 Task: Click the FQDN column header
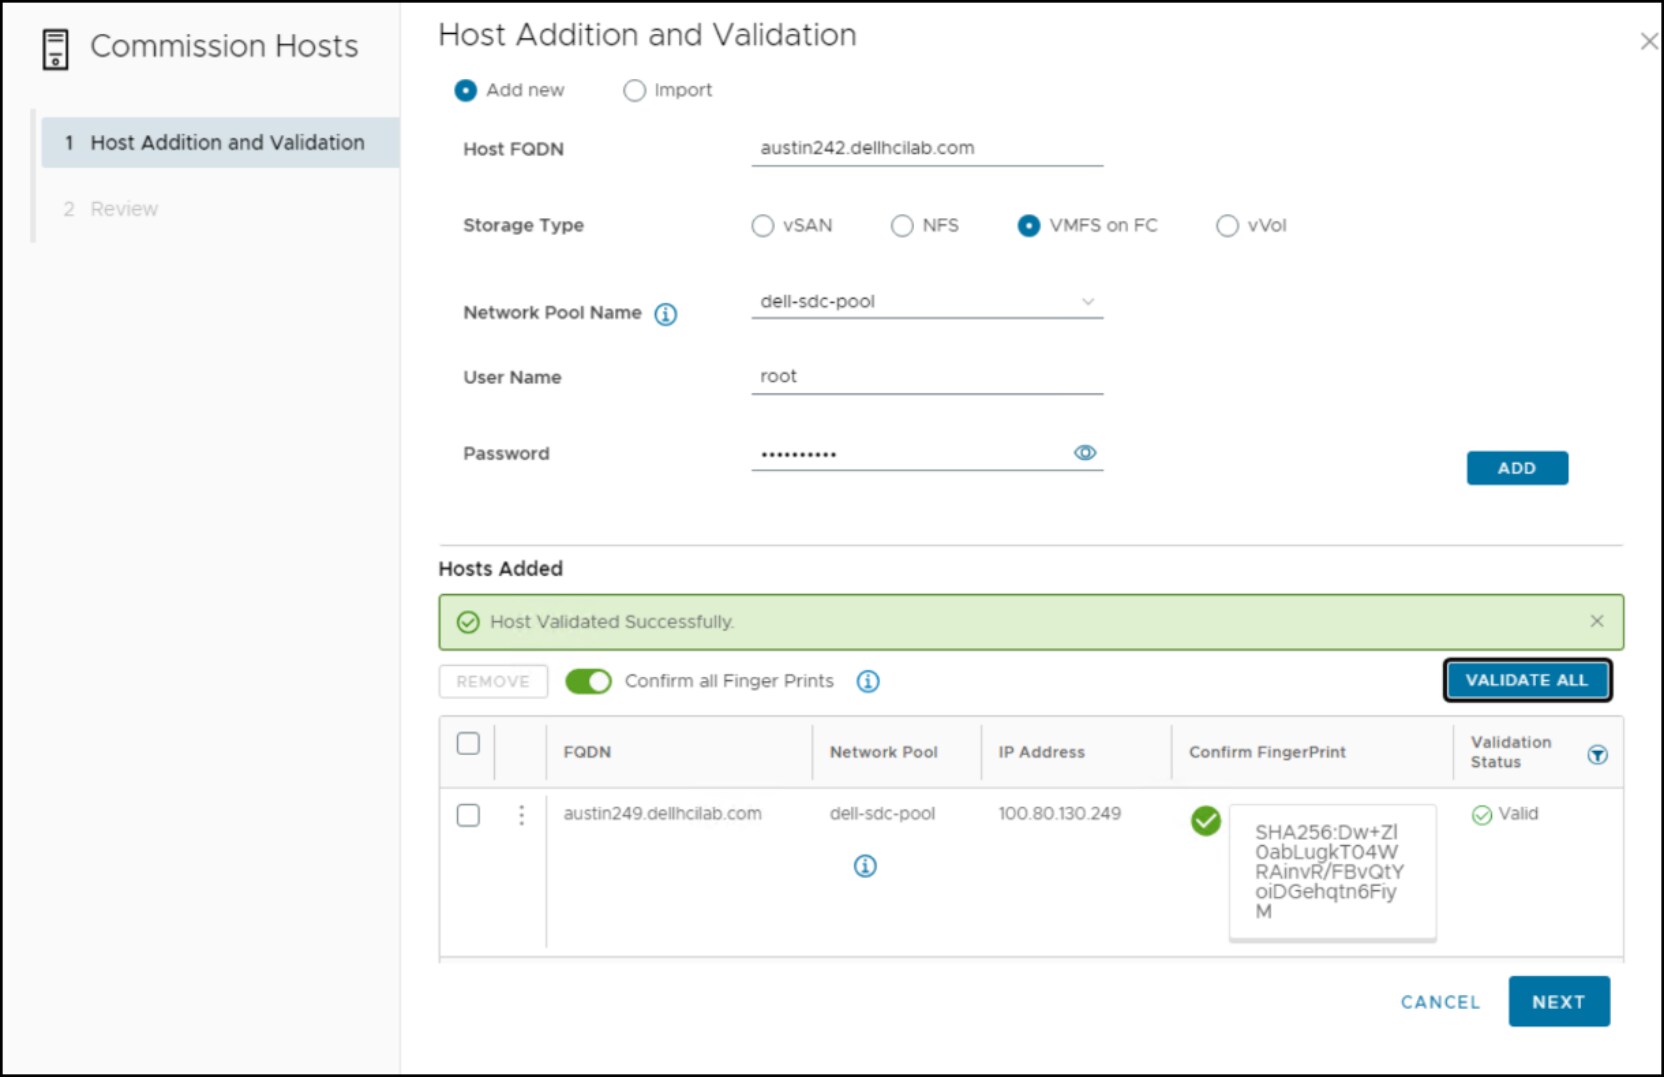pyautogui.click(x=587, y=752)
